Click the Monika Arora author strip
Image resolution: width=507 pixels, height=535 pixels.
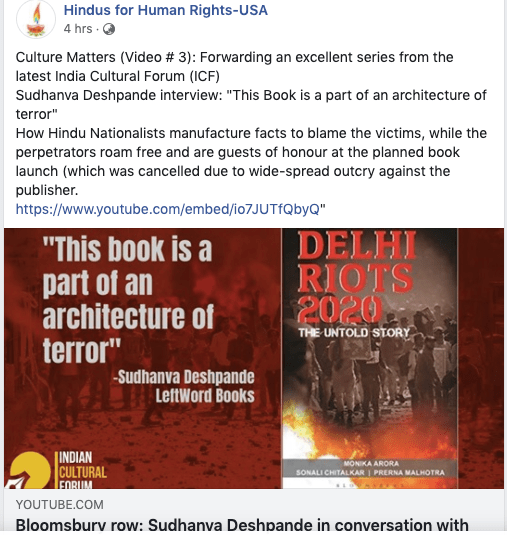coord(371,468)
